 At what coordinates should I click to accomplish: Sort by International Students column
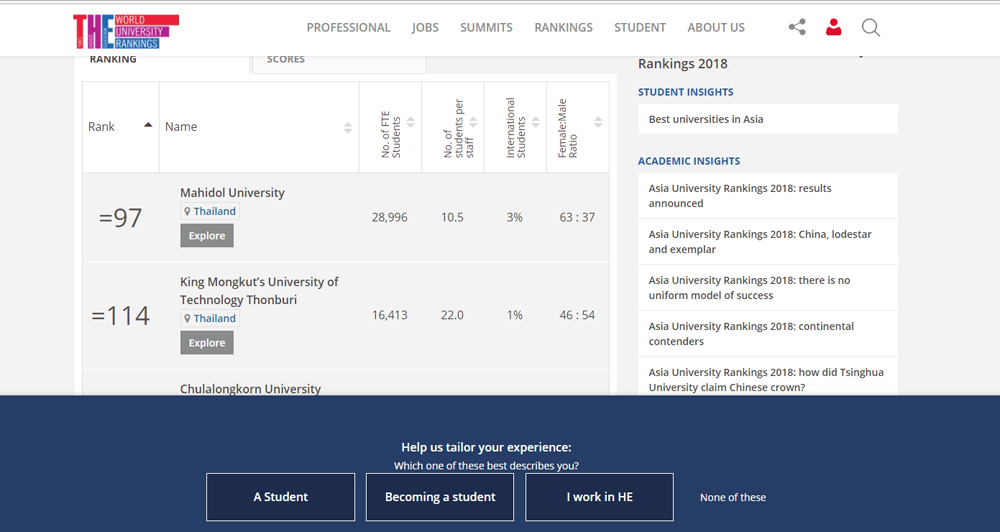pos(535,123)
